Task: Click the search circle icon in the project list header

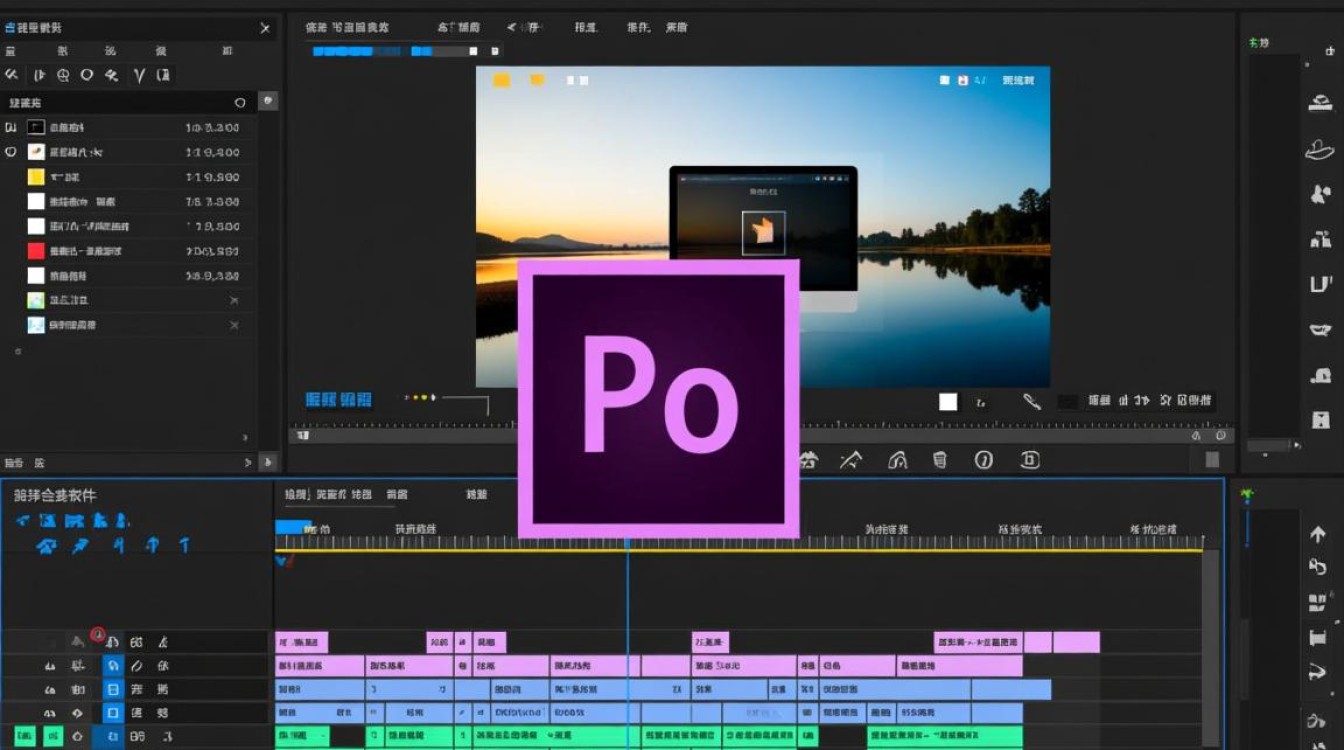Action: (x=240, y=102)
